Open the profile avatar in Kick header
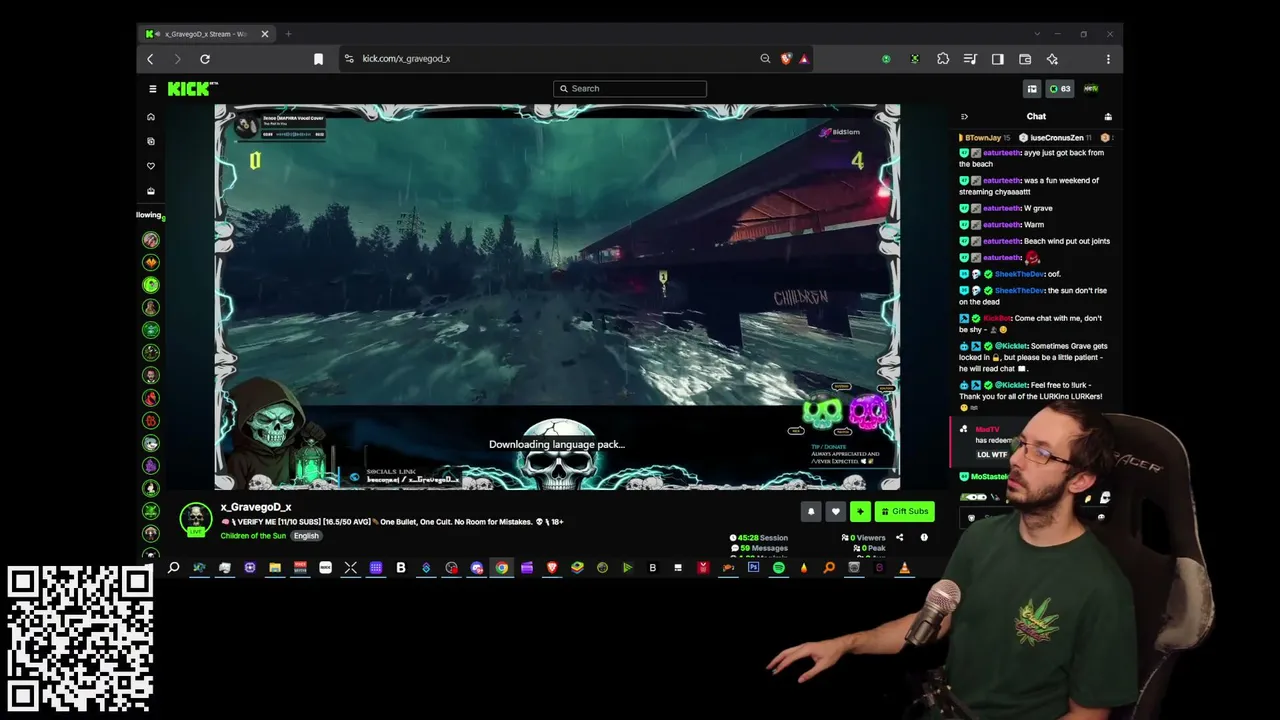The image size is (1280, 720). pyautogui.click(x=1091, y=89)
